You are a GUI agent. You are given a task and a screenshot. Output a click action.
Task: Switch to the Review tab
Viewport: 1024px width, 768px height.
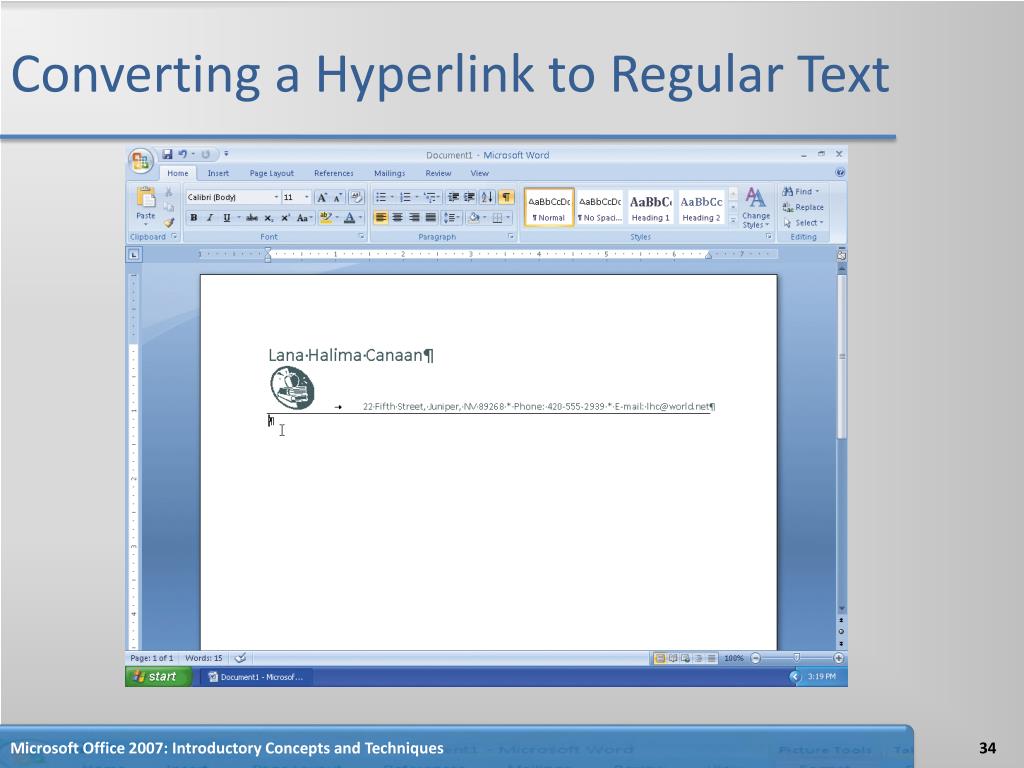[x=438, y=173]
